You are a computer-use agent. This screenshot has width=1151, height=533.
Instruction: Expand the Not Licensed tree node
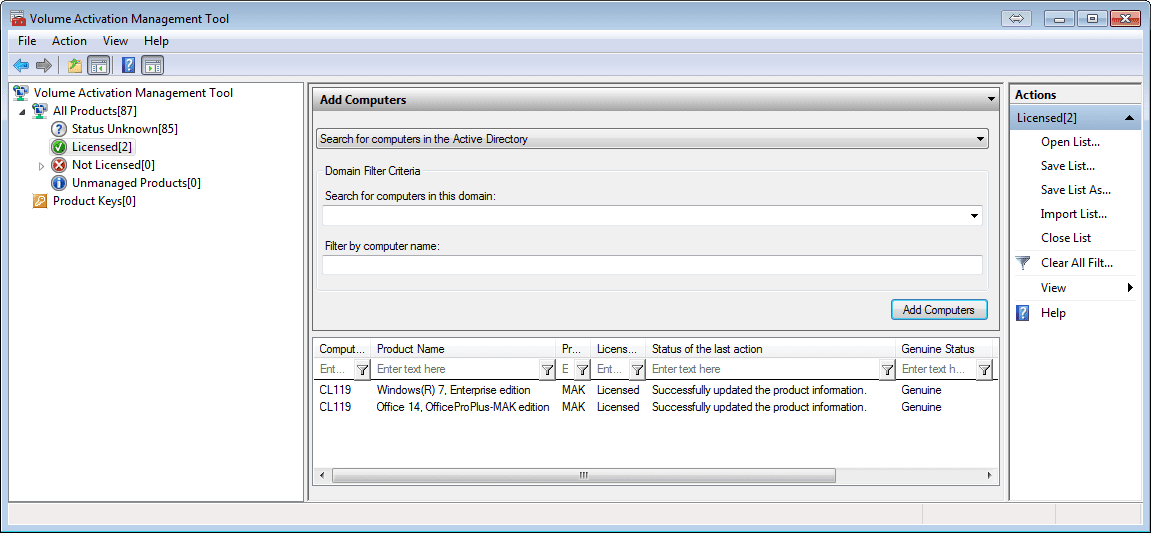(x=41, y=166)
